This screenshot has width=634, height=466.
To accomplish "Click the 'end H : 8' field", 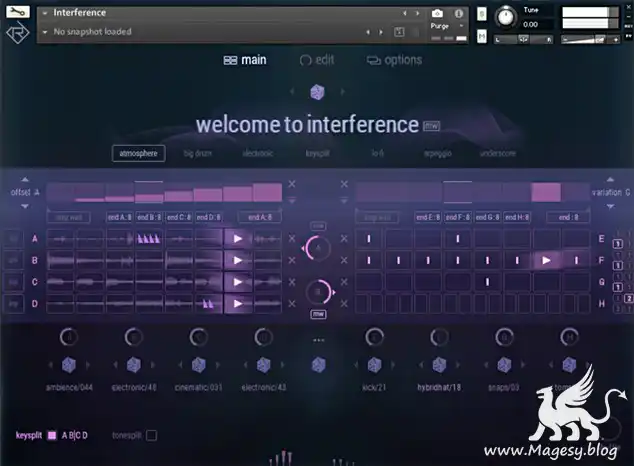I will (517, 217).
